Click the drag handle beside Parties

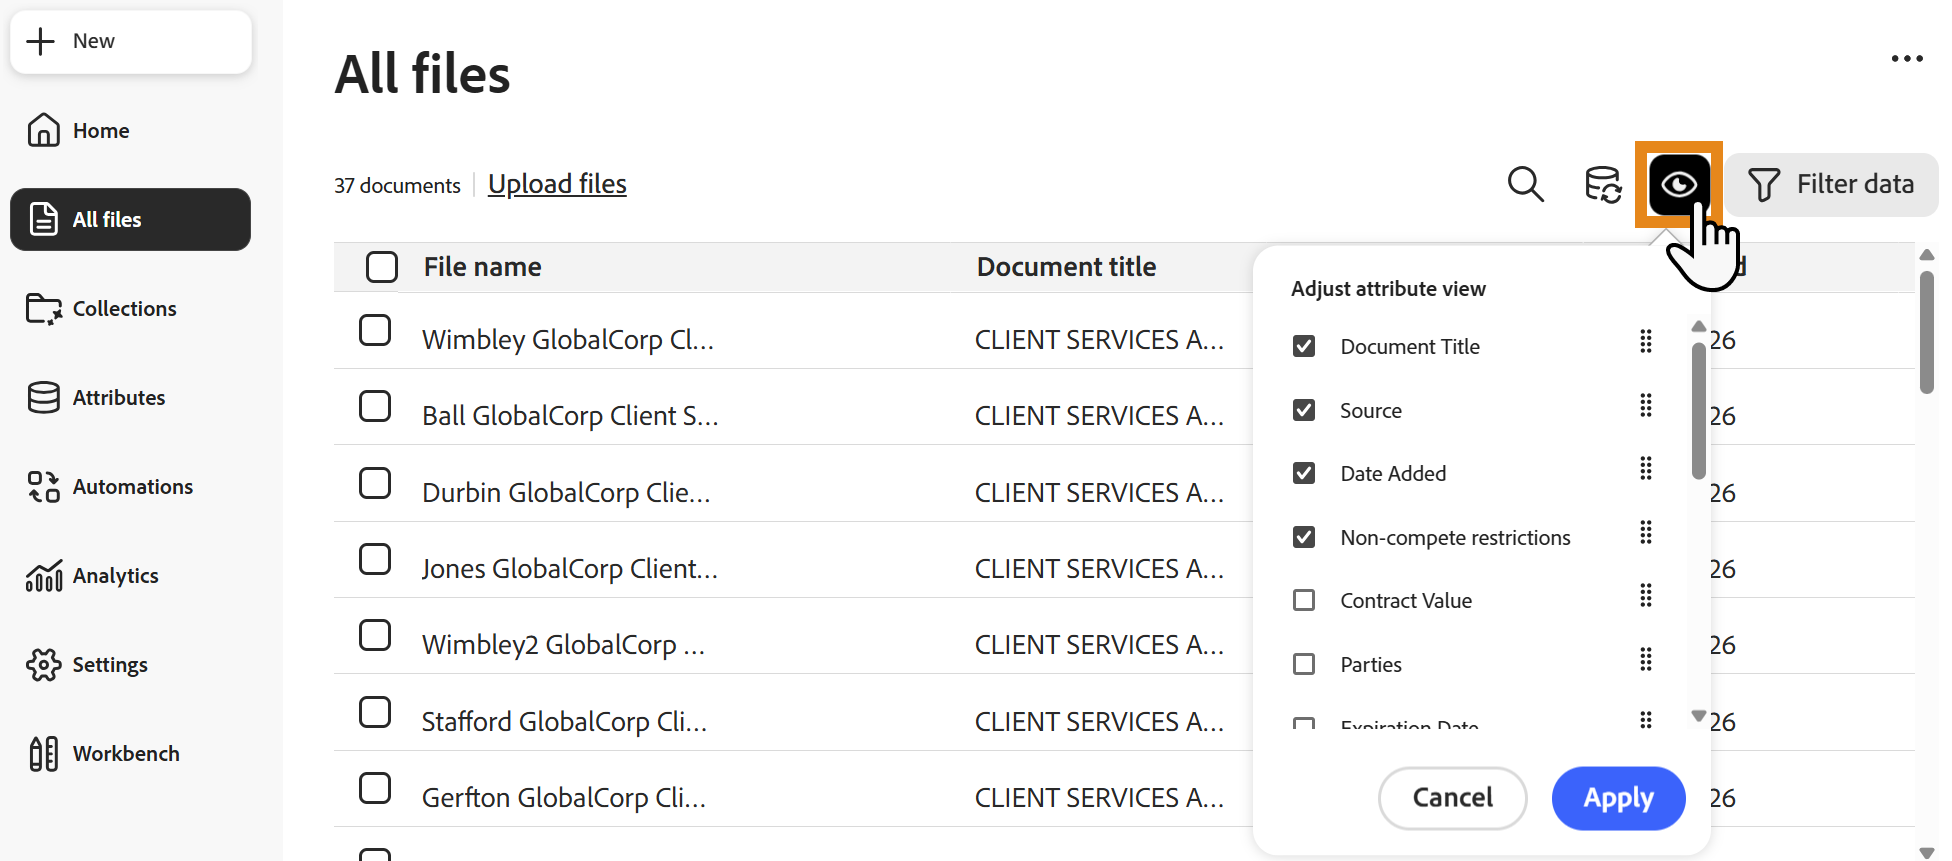click(x=1646, y=659)
